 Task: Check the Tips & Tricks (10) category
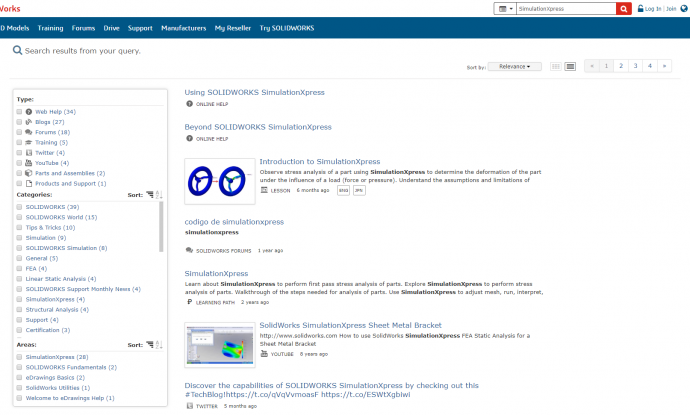[x=19, y=228]
